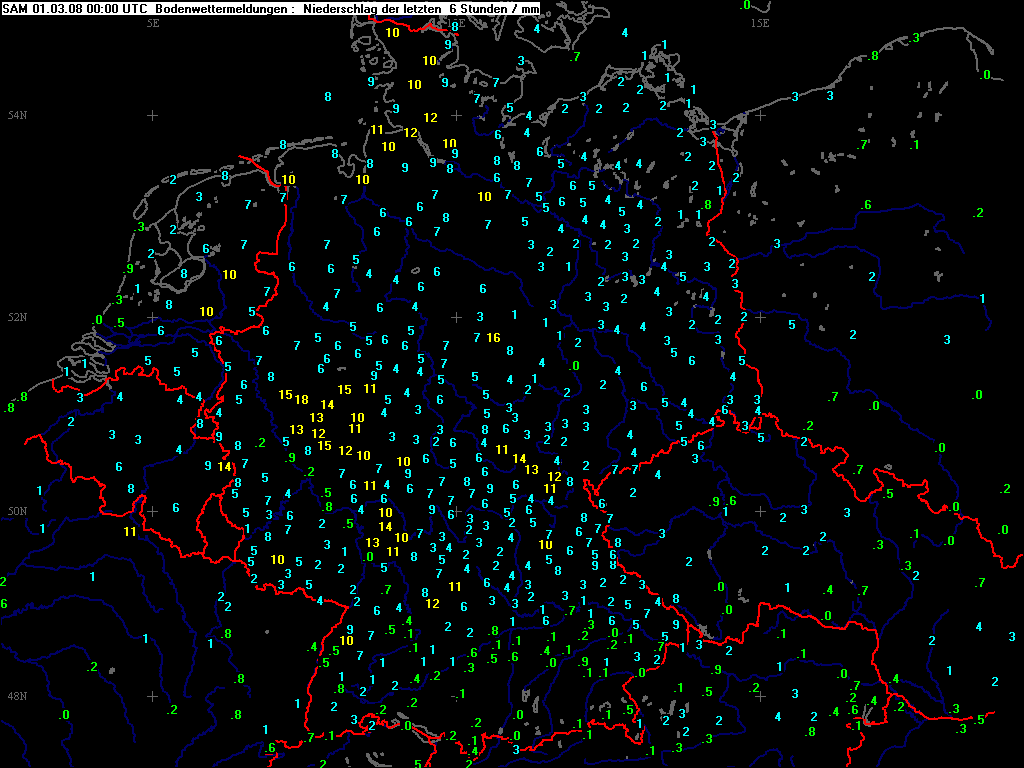Select grid cross marker at 48N 5E
The width and height of the screenshot is (1024, 768).
point(153,695)
